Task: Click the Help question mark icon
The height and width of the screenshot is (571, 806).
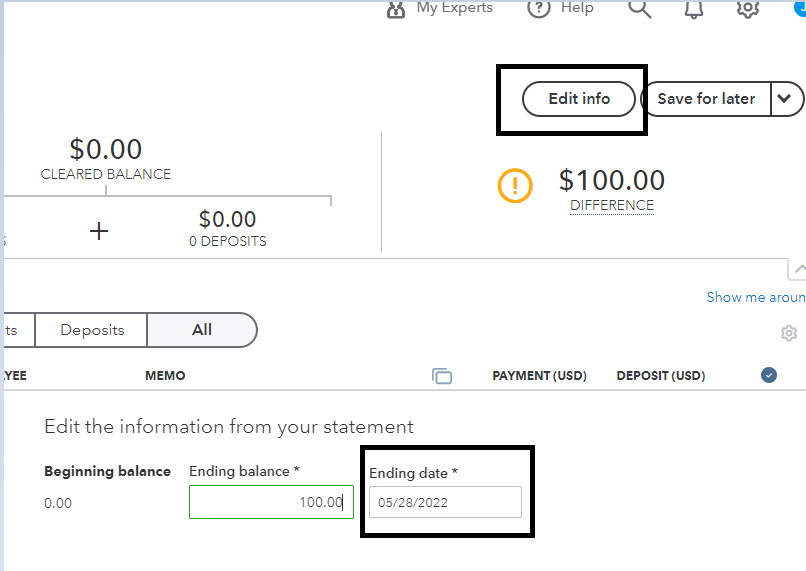Action: click(539, 8)
